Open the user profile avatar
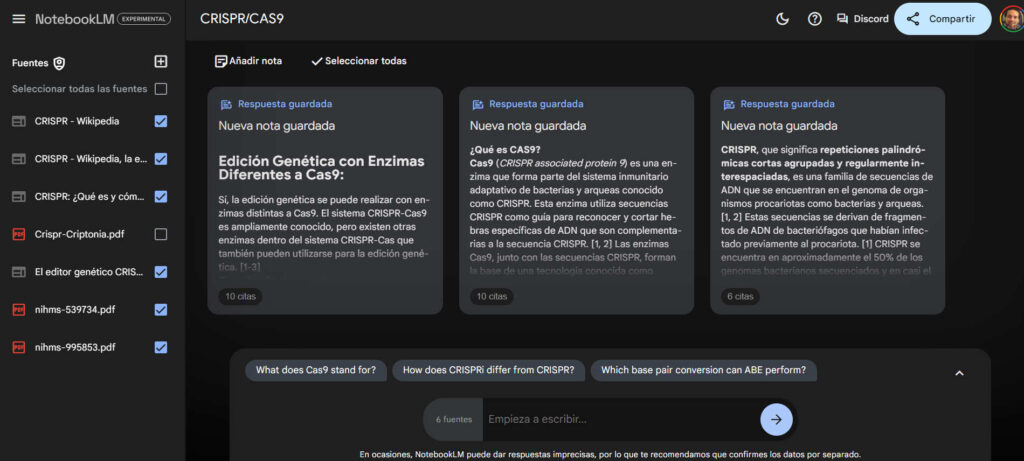The height and width of the screenshot is (461, 1024). click(x=1010, y=19)
